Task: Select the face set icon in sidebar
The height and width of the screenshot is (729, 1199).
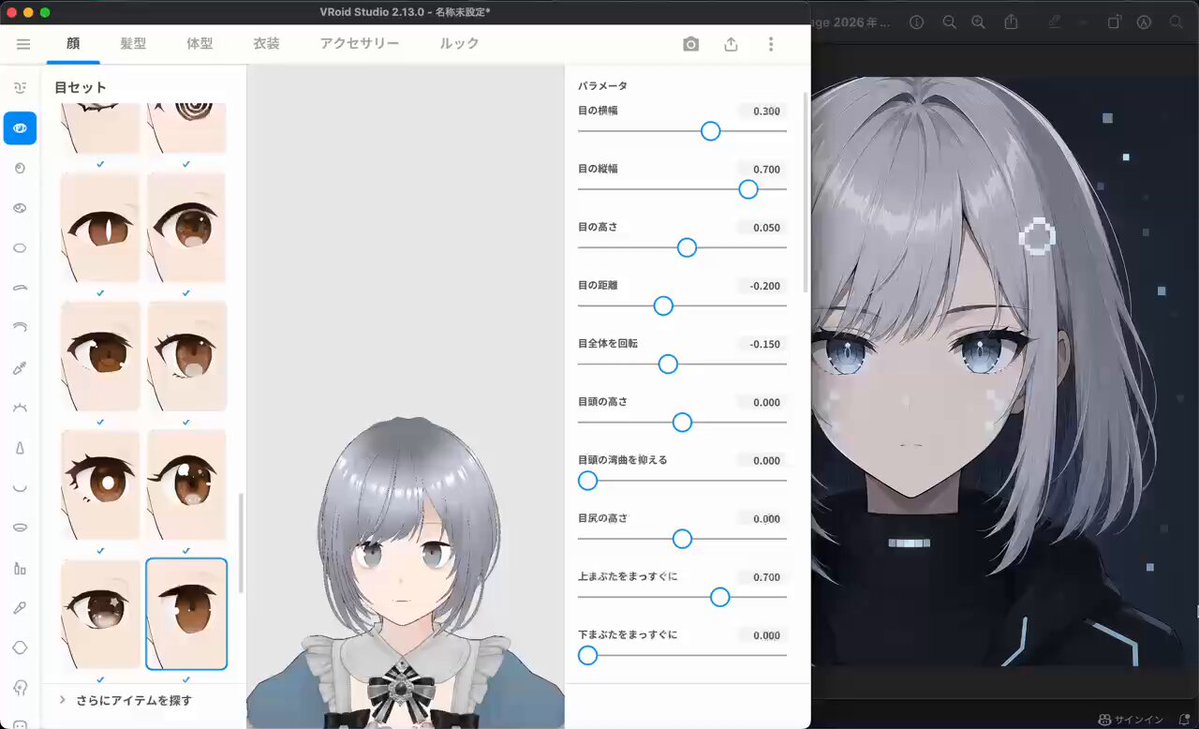Action: (x=20, y=88)
